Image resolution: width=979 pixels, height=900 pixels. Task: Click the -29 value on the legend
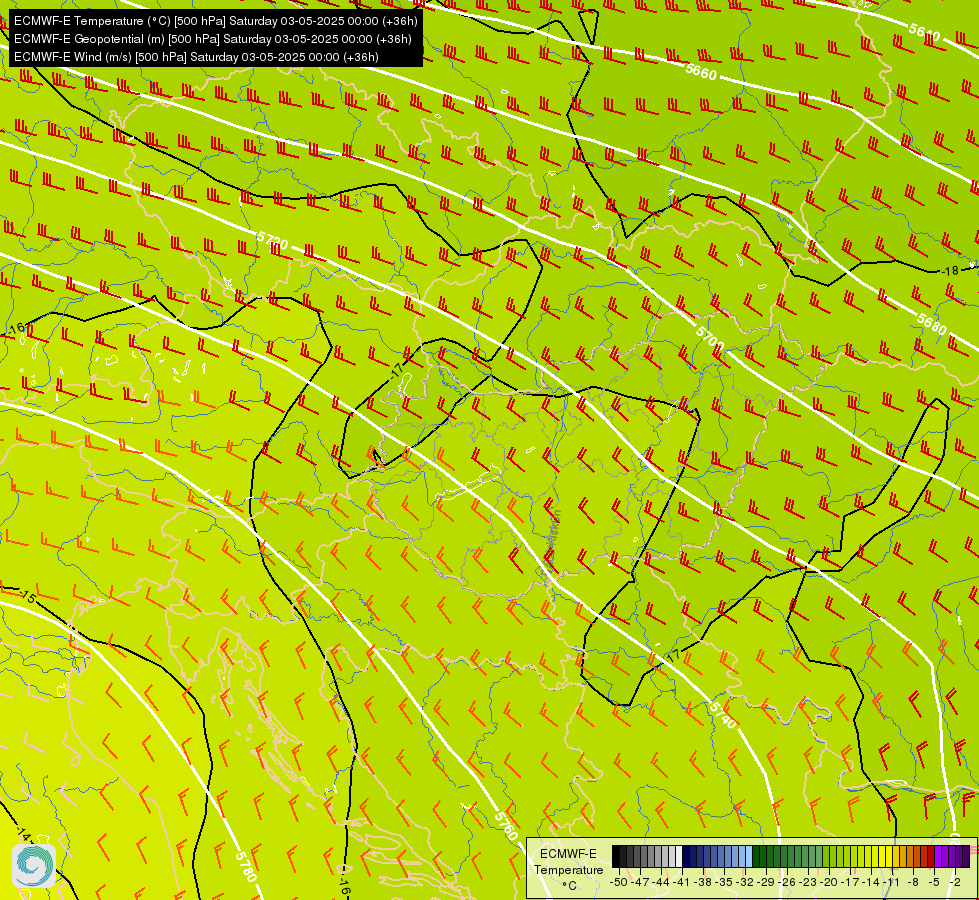tap(766, 882)
